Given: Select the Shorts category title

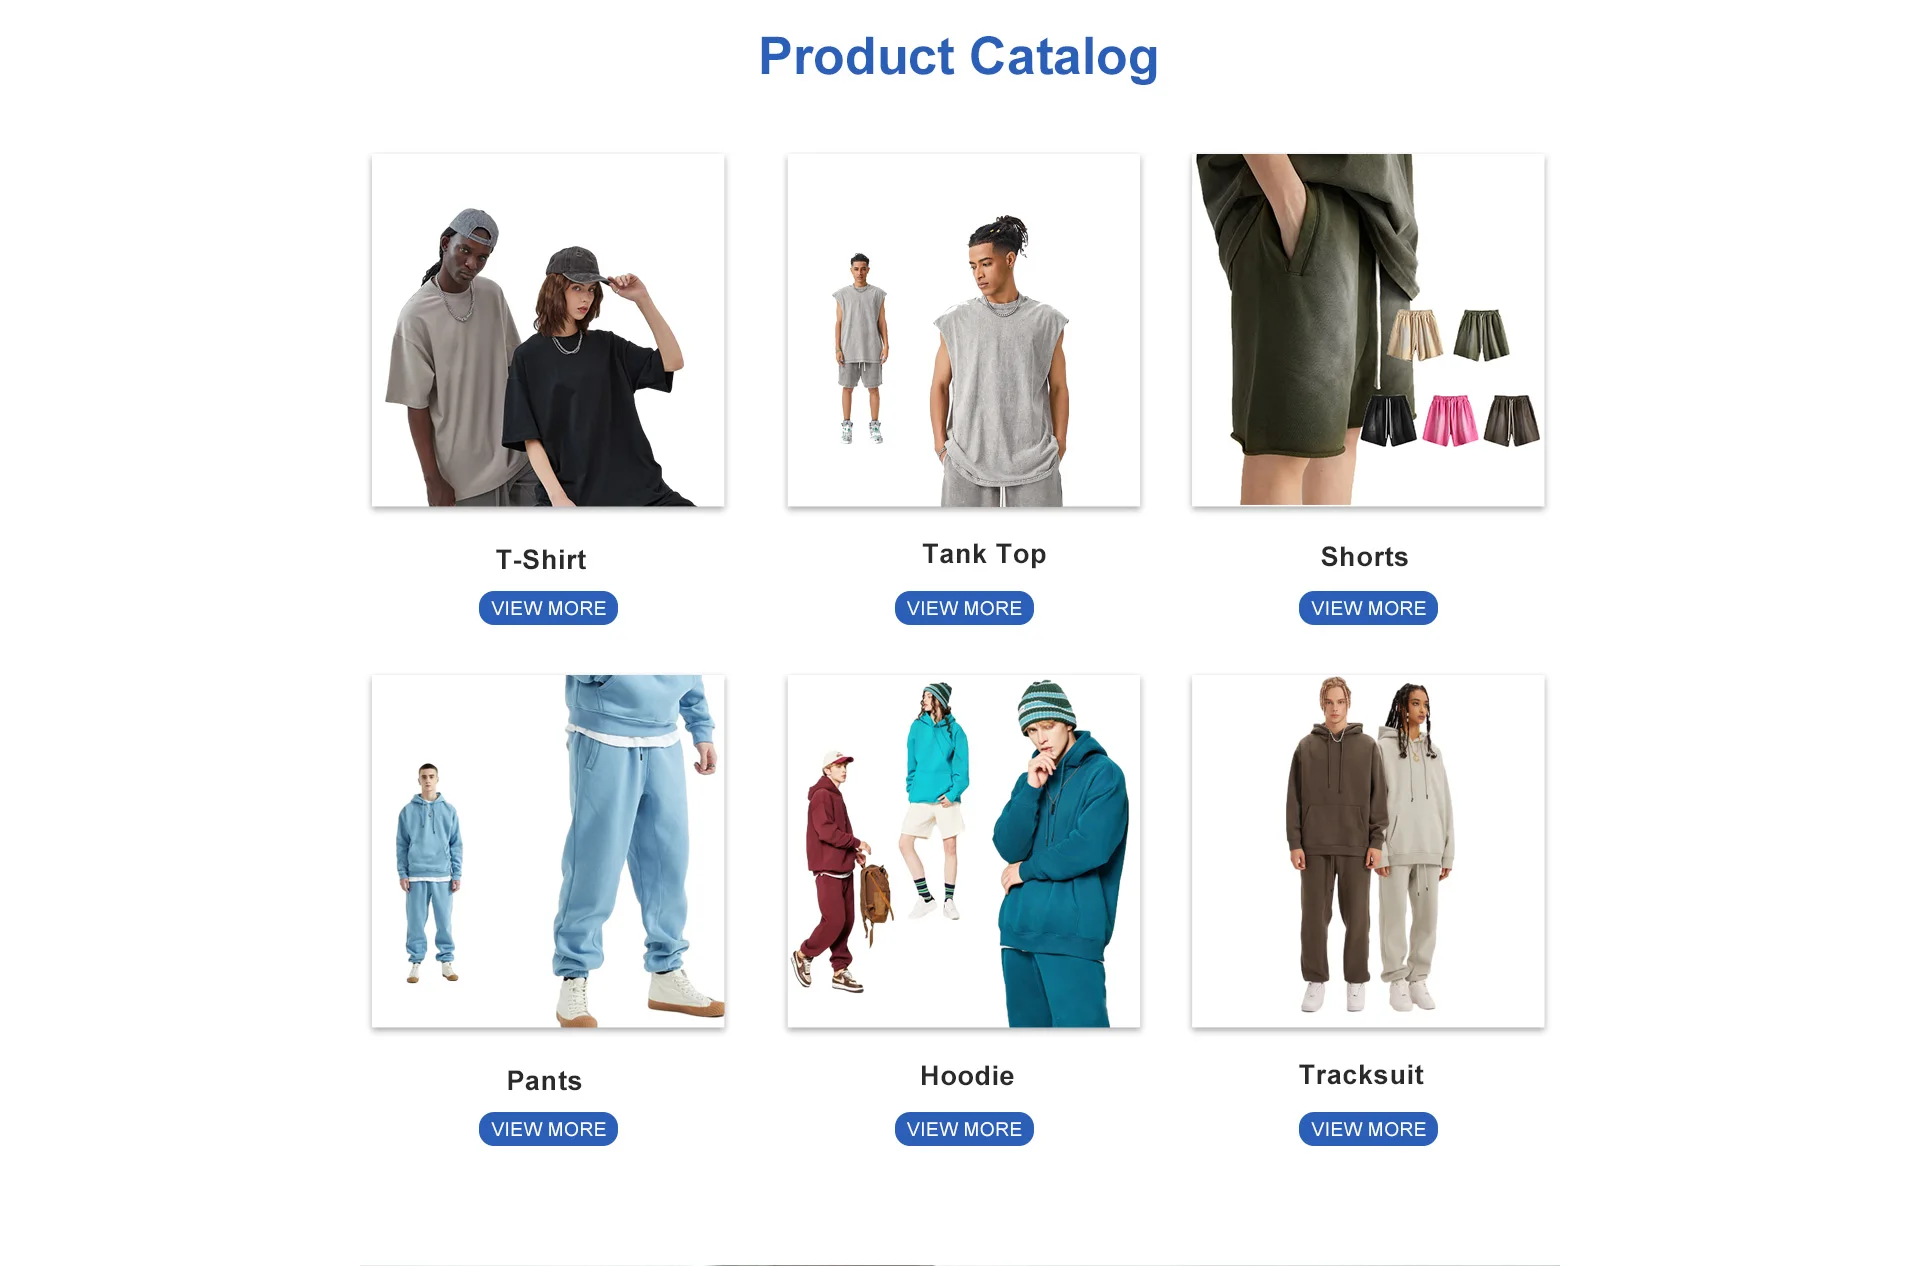Looking at the screenshot, I should 1364,557.
